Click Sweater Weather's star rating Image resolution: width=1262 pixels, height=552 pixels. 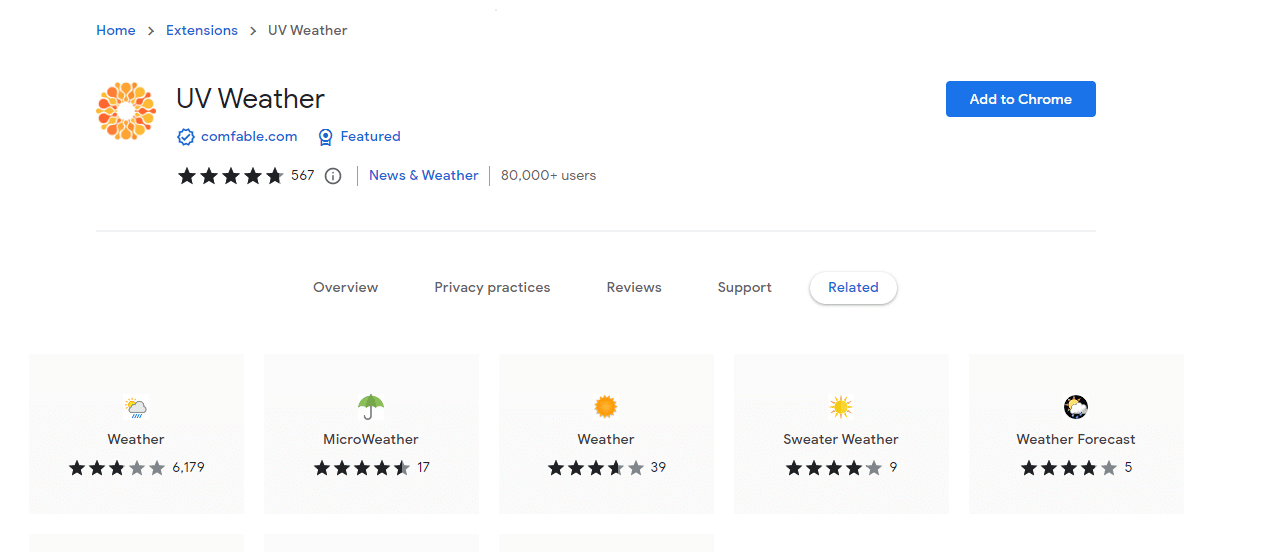pyautogui.click(x=834, y=468)
